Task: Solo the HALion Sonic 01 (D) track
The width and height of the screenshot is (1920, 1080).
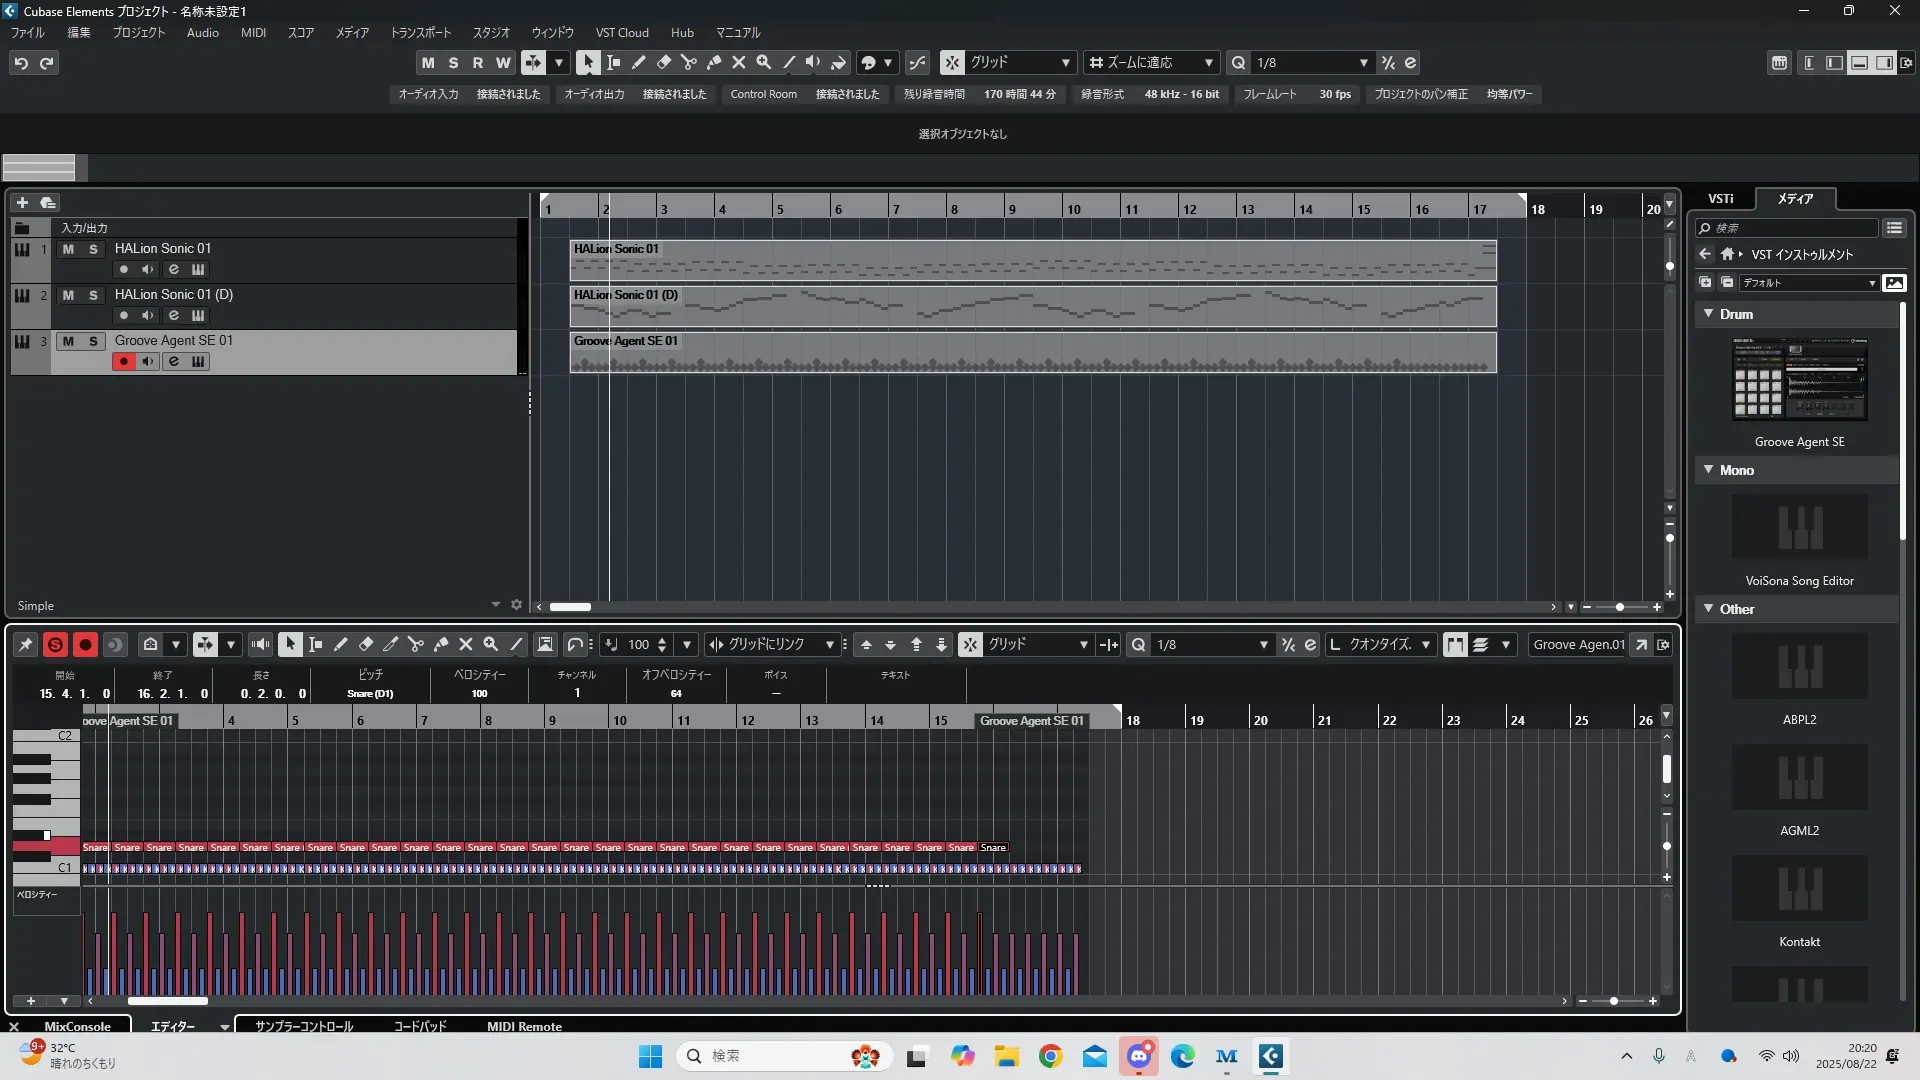Action: tap(93, 295)
